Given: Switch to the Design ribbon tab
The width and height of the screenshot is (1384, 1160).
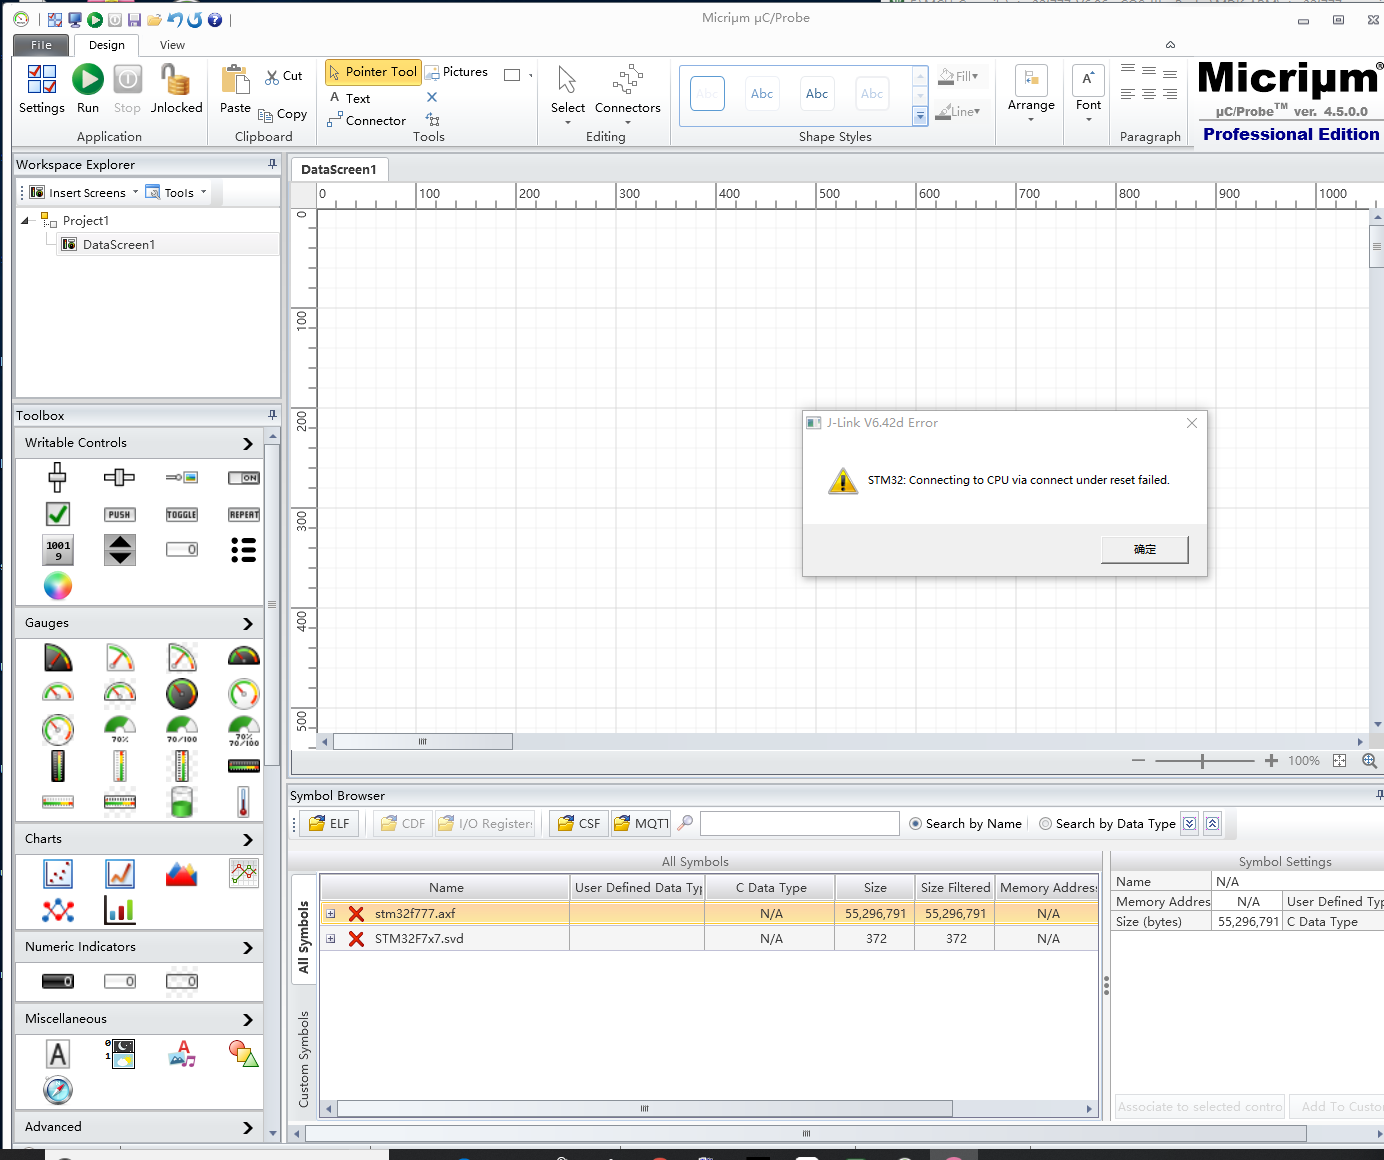Looking at the screenshot, I should coord(107,45).
